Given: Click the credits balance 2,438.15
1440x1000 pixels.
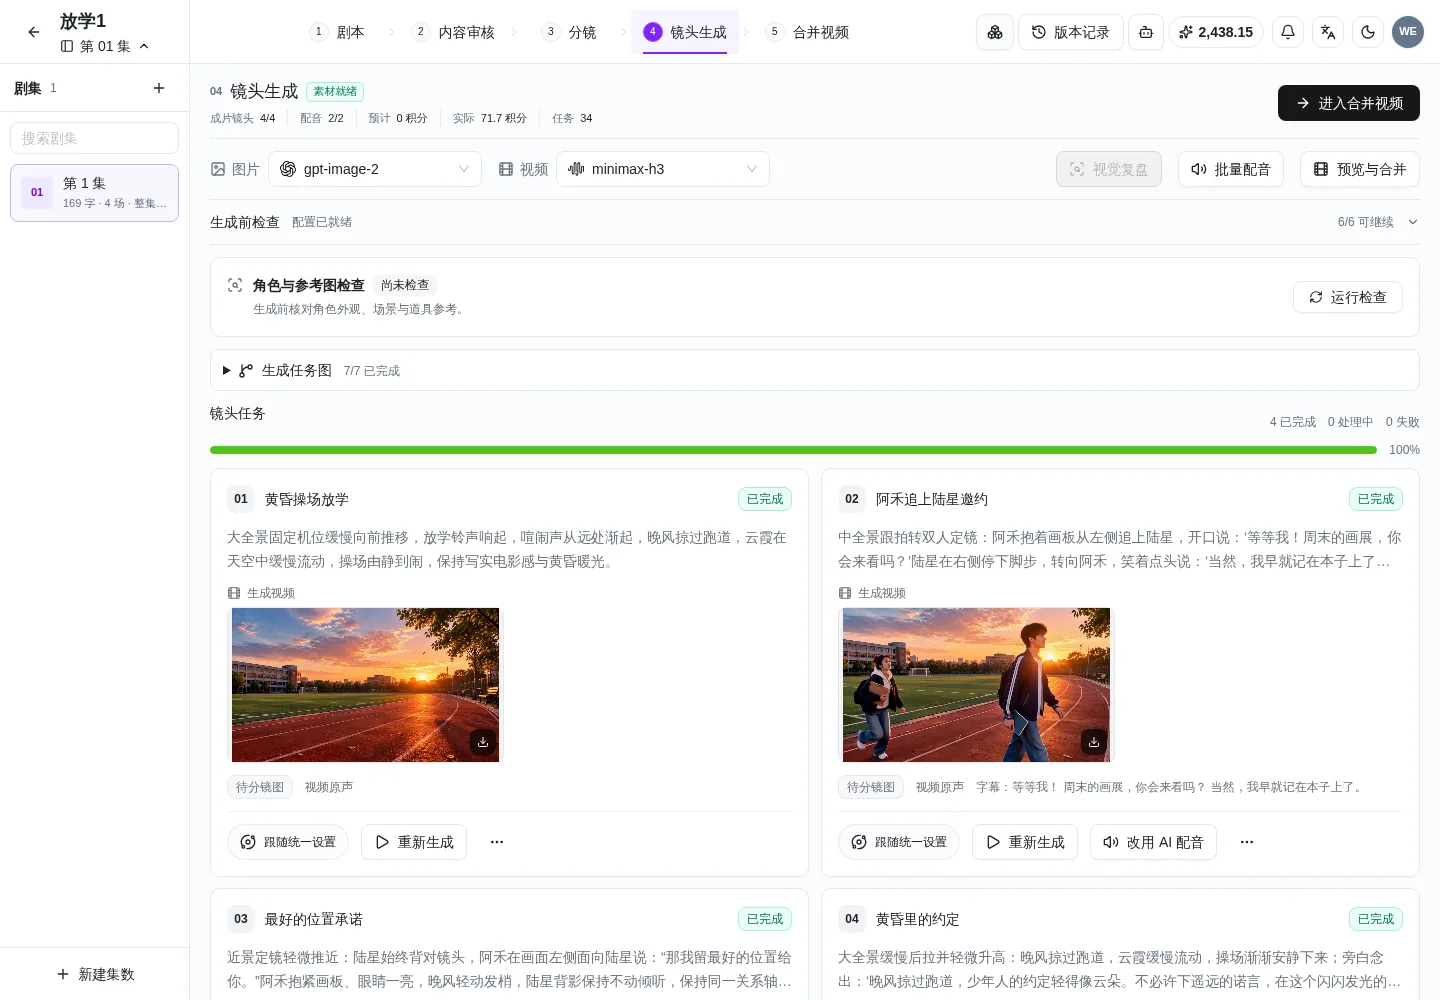Looking at the screenshot, I should click(x=1216, y=32).
